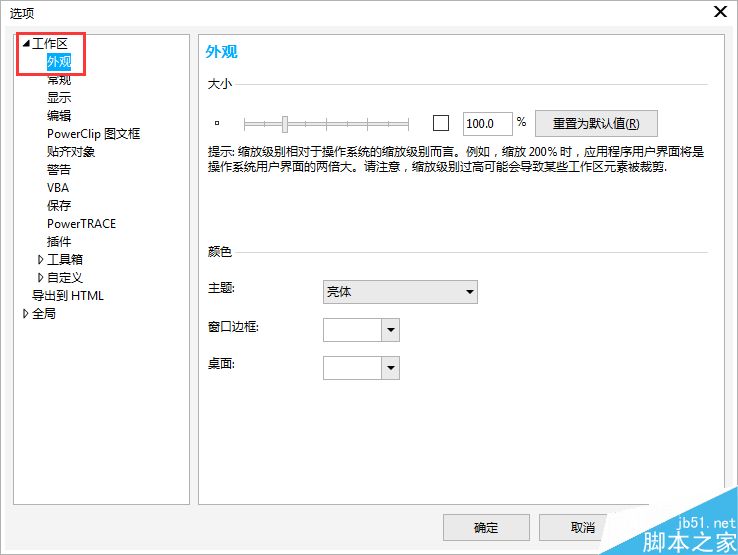
Task: Open 贴齐对象 settings
Action: (x=71, y=152)
